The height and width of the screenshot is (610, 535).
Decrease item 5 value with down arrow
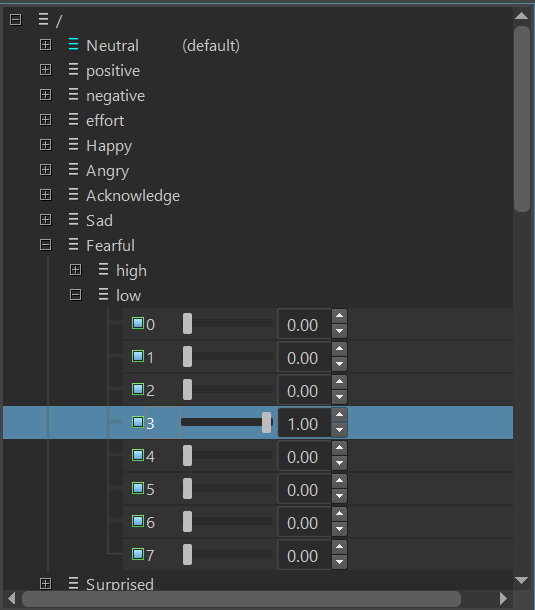[339, 496]
